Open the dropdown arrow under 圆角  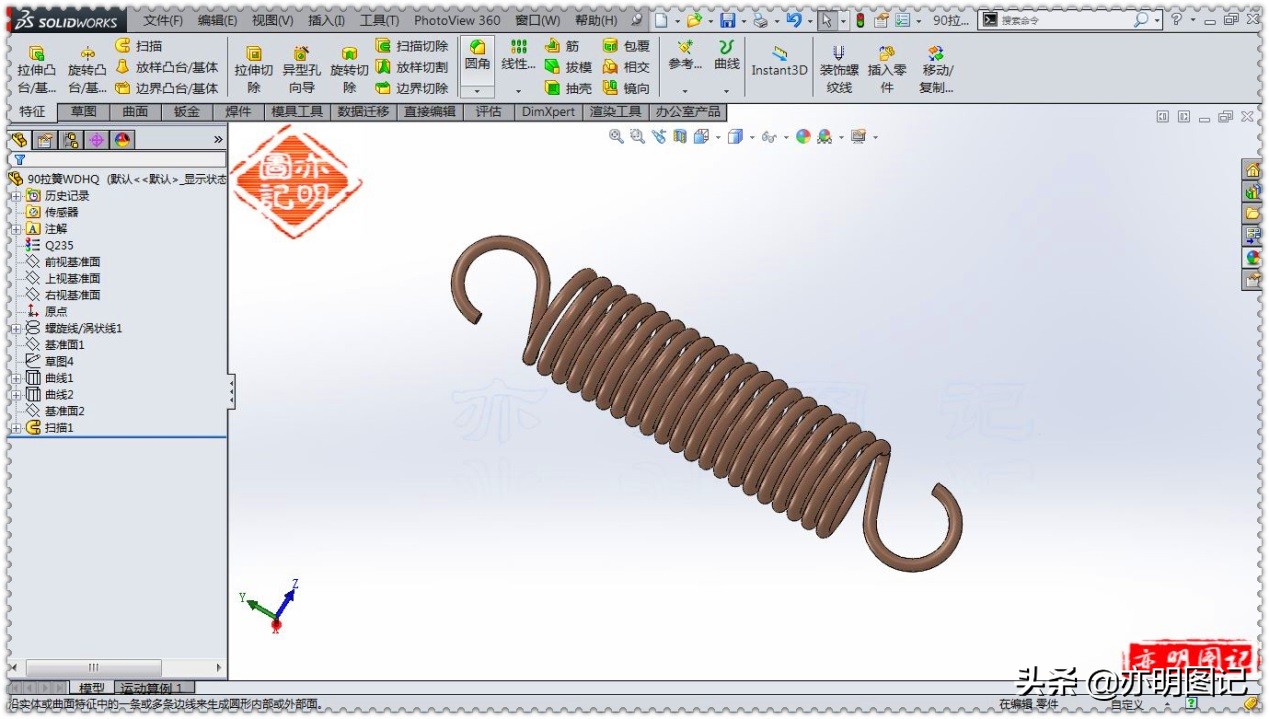click(x=478, y=91)
